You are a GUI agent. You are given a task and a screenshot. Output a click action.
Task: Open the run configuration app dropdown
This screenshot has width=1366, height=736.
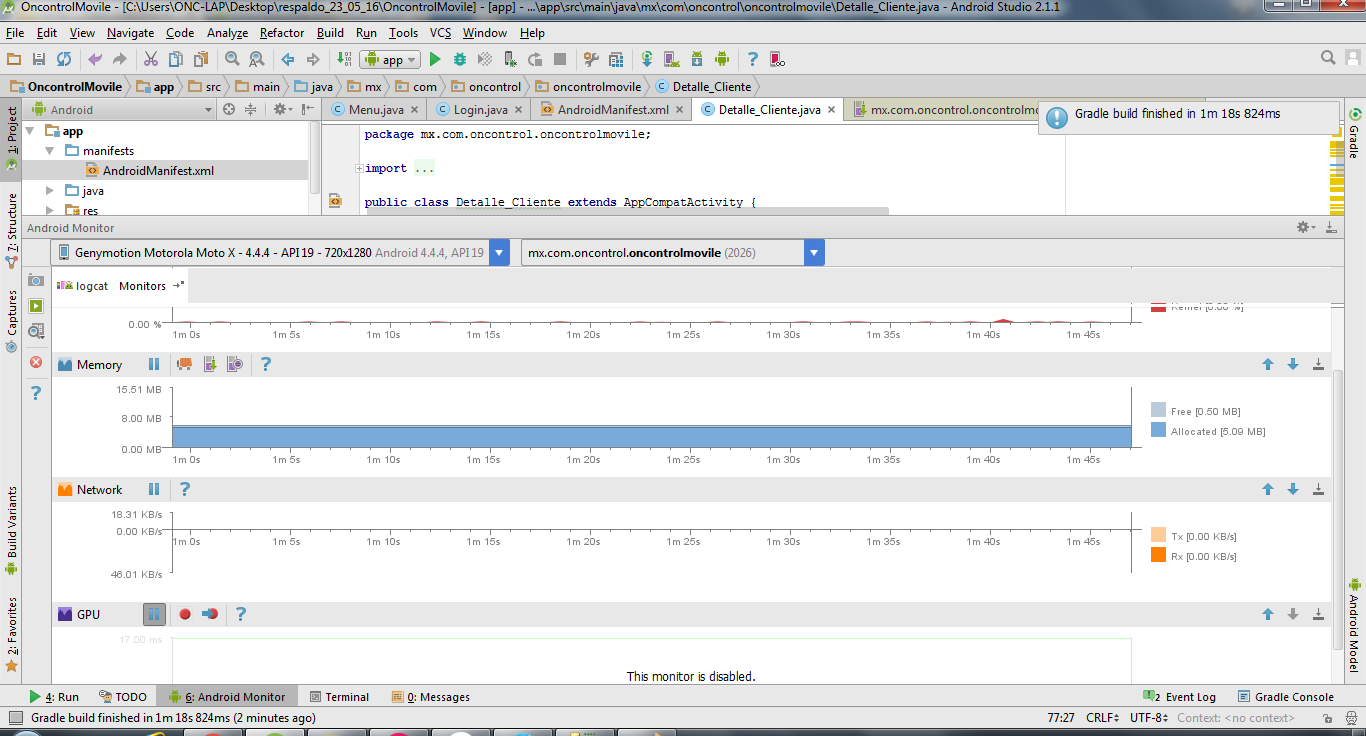[391, 60]
